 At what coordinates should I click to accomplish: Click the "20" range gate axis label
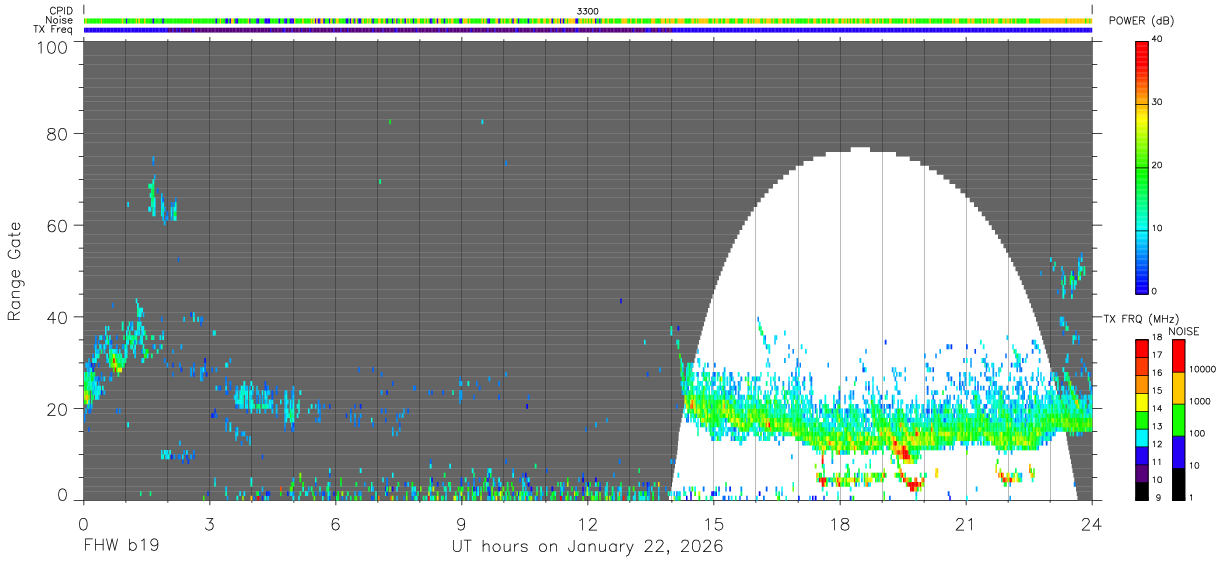coord(58,409)
